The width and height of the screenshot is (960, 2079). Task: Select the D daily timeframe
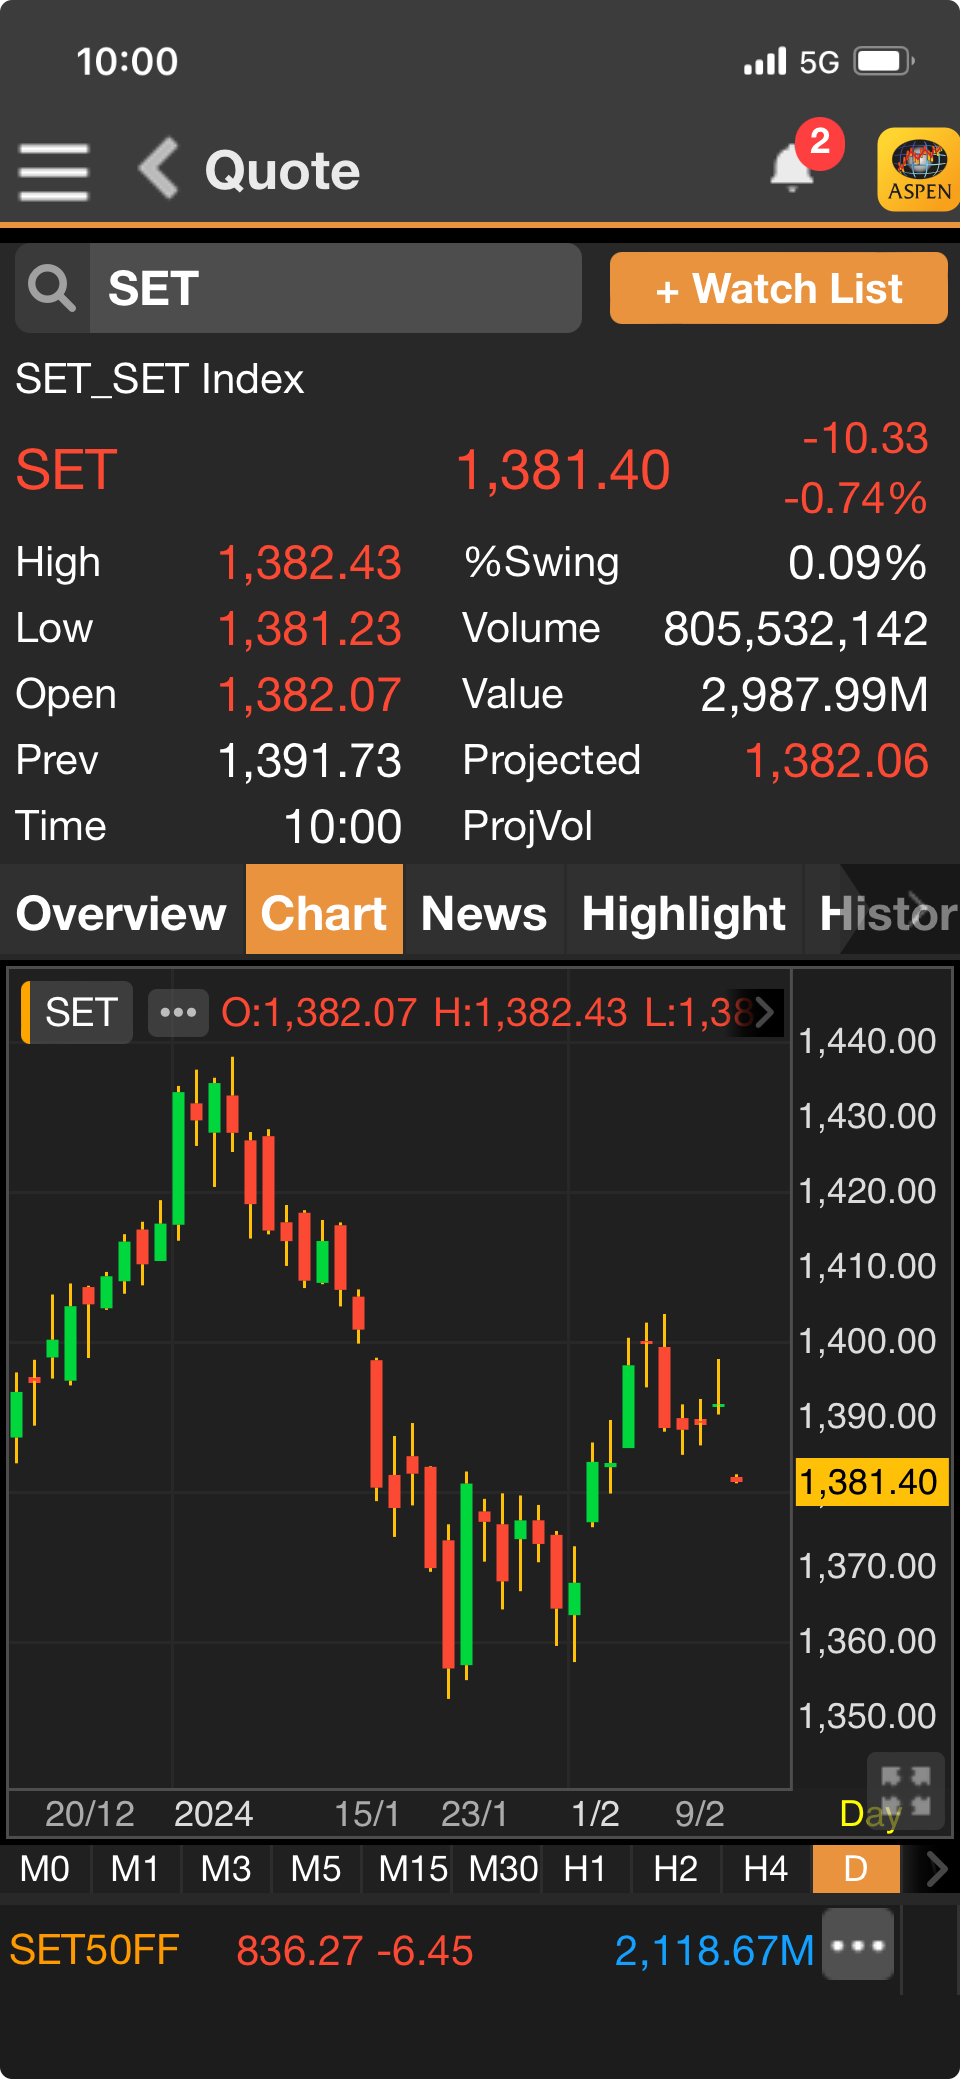(x=856, y=1868)
